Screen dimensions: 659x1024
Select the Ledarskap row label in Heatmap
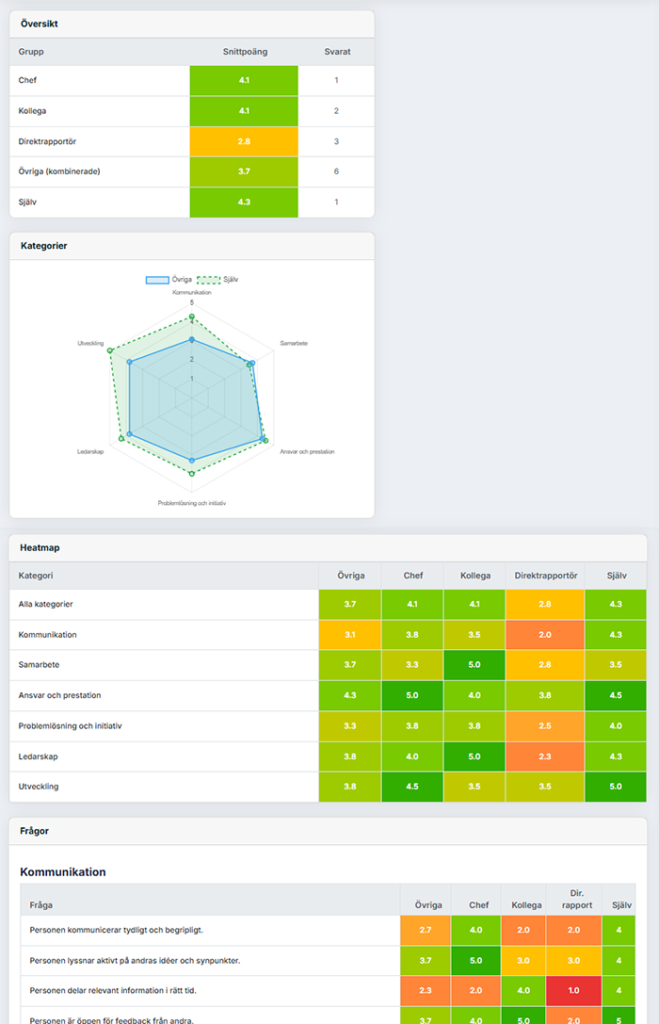point(40,756)
